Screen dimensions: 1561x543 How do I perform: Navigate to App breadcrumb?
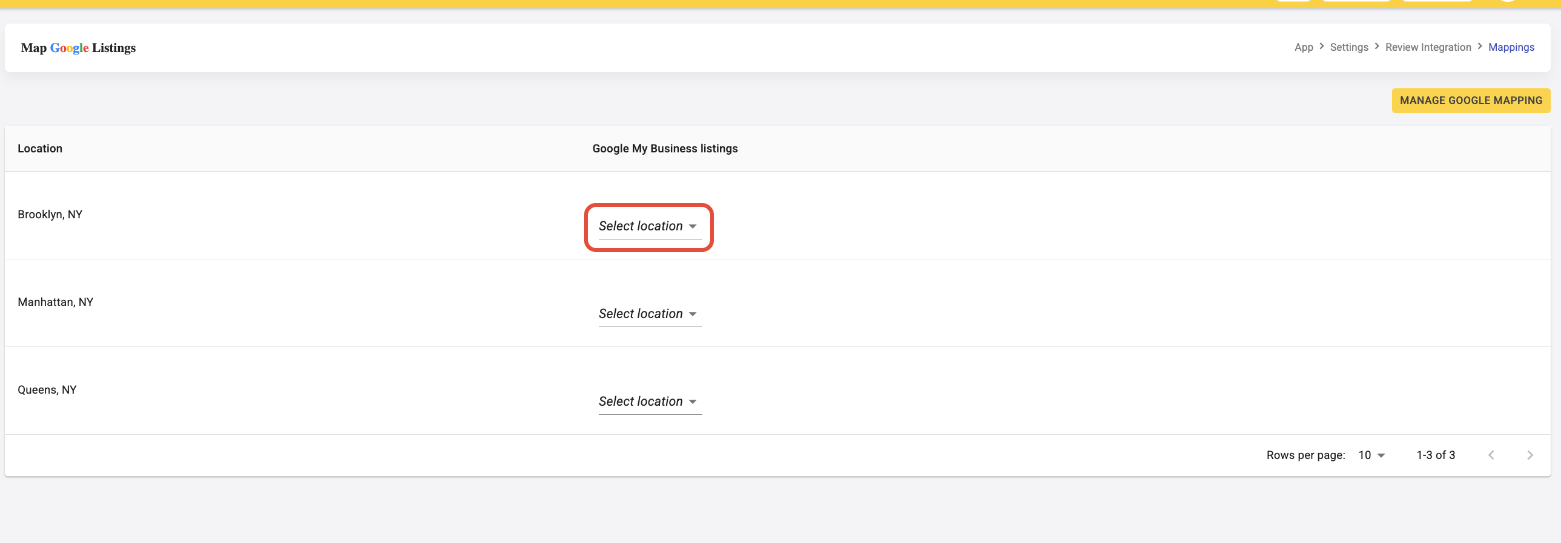pyautogui.click(x=1304, y=47)
